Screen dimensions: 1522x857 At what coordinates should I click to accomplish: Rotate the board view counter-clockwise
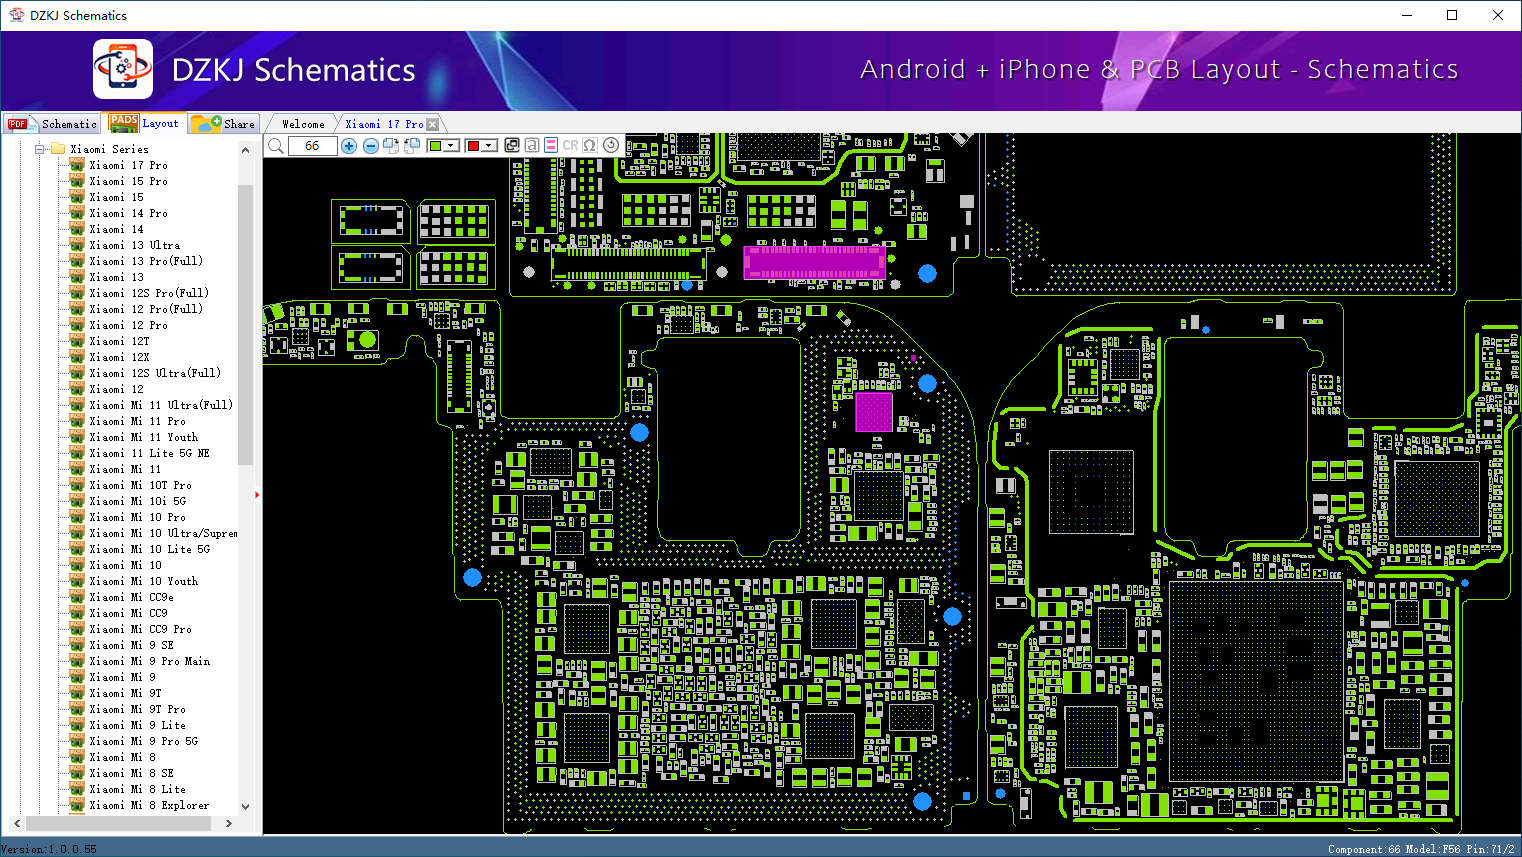pos(411,146)
